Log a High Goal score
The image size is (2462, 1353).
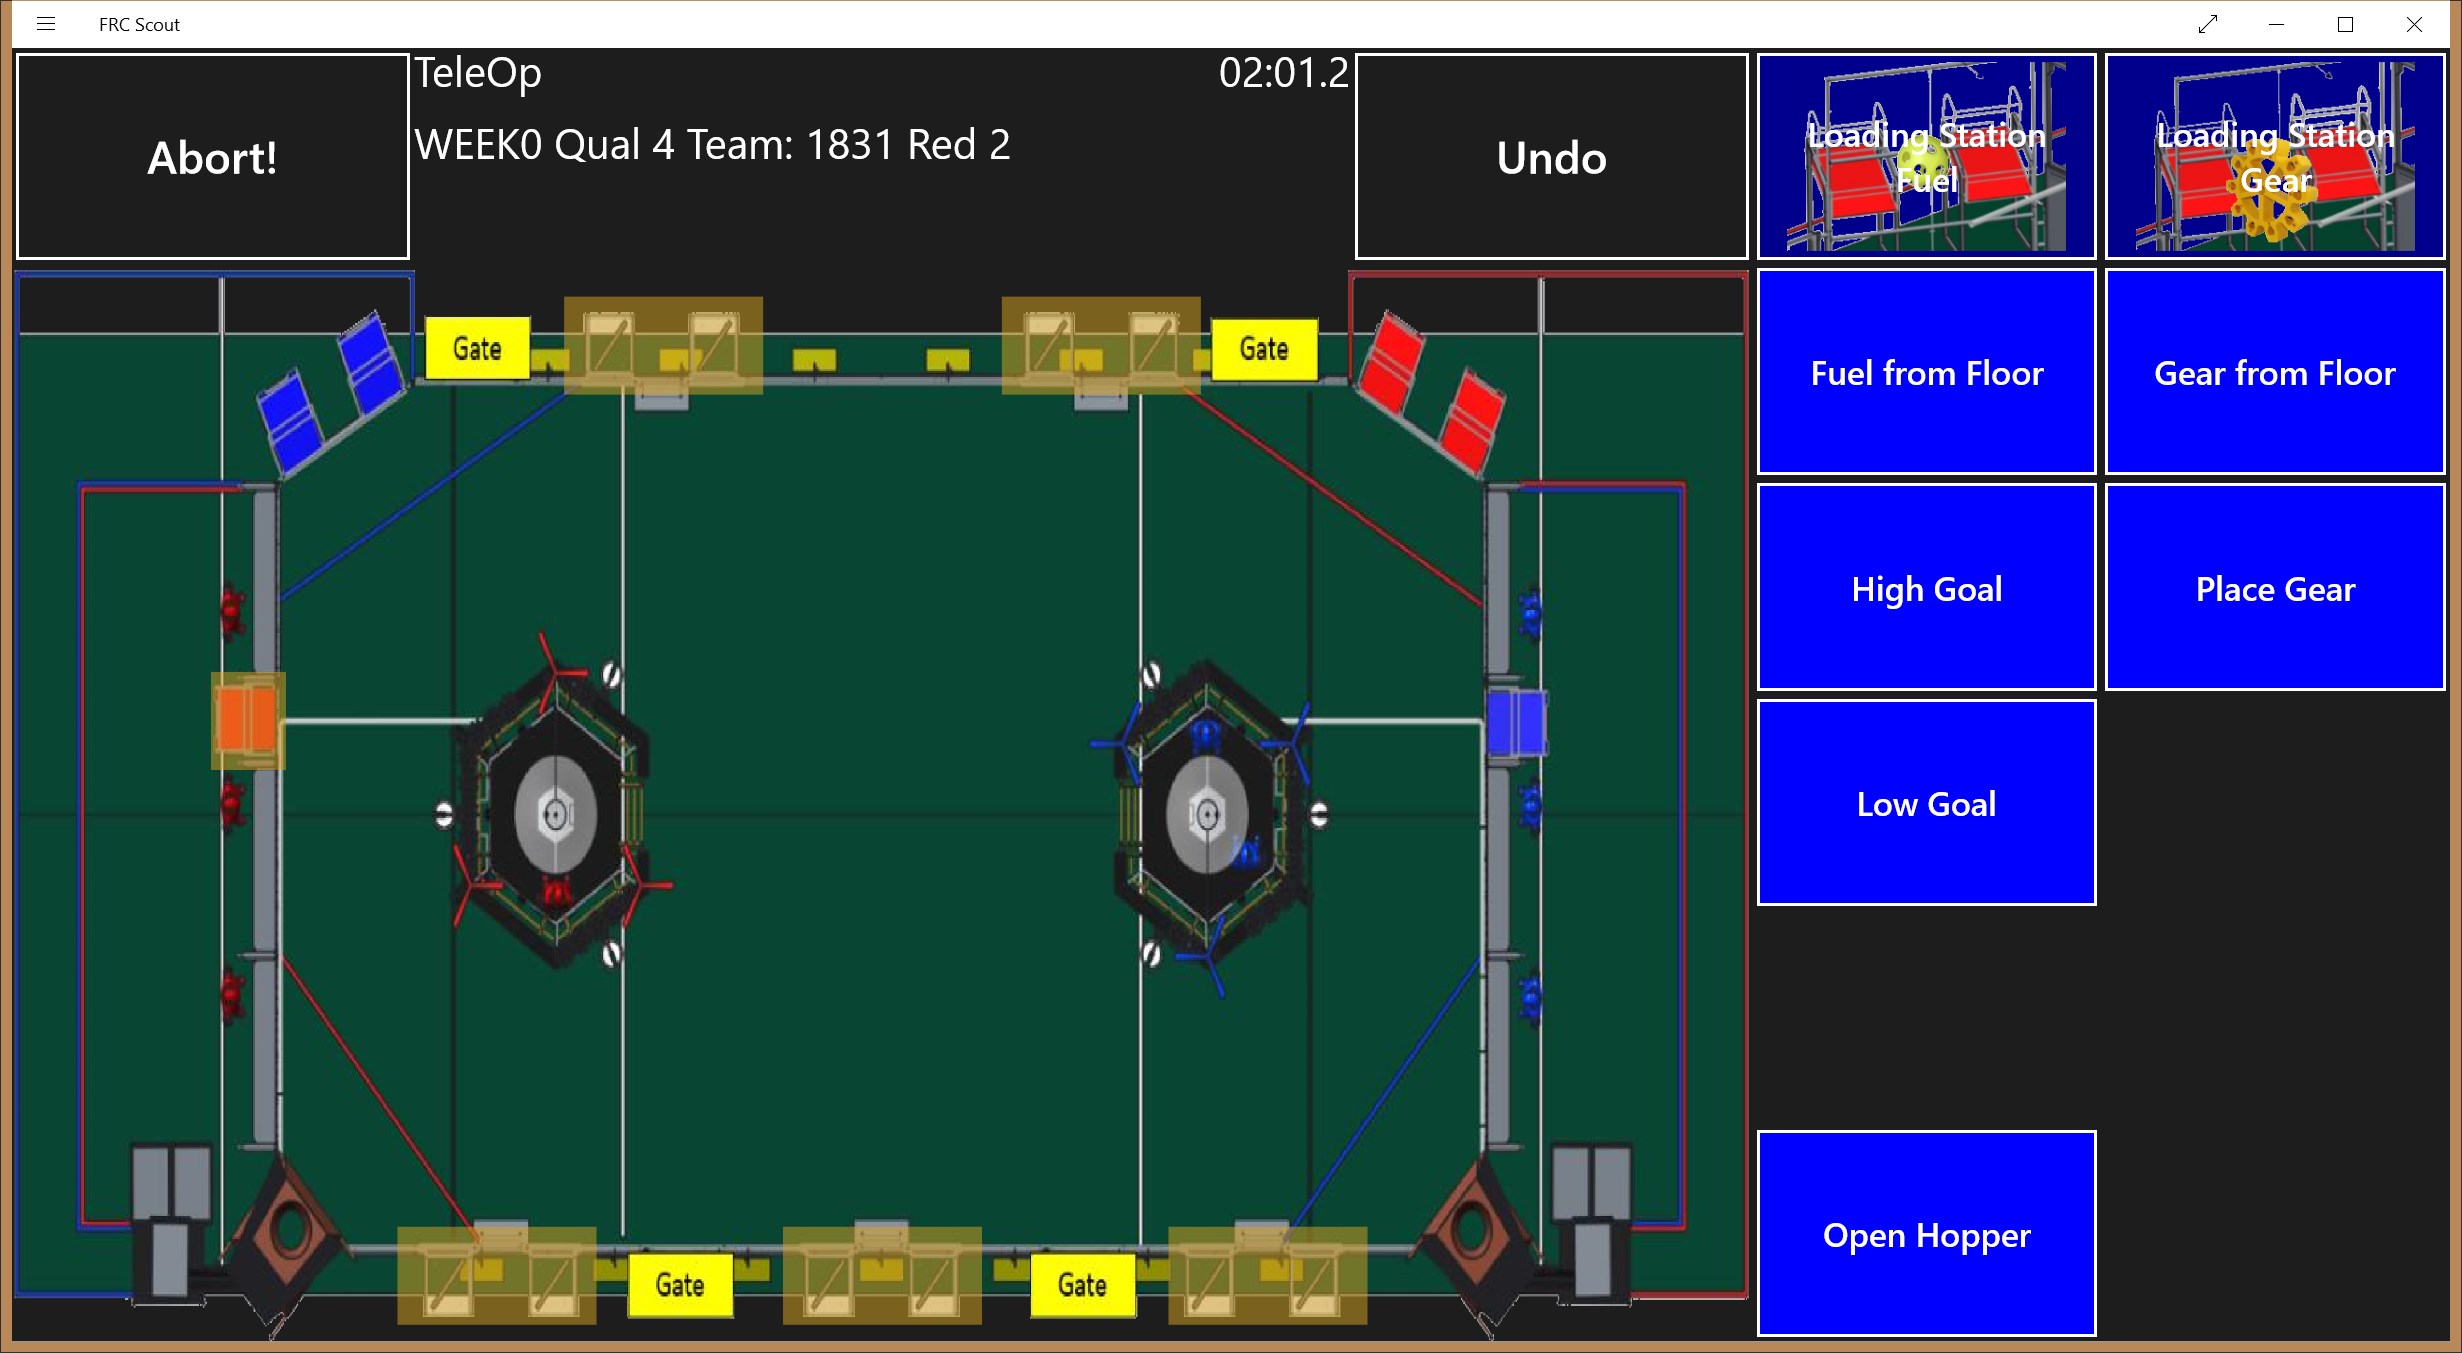click(1926, 588)
